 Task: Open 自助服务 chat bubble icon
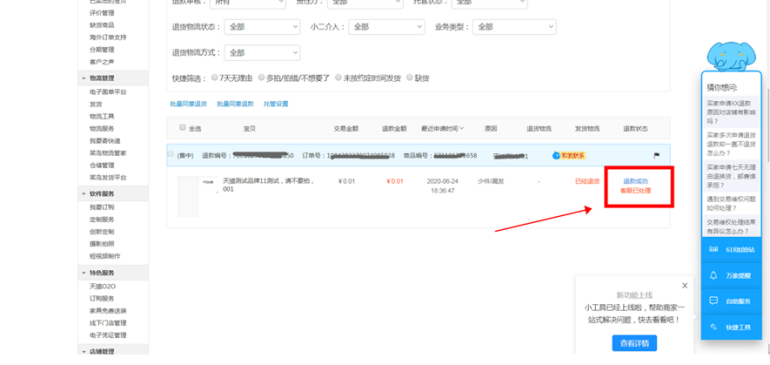coord(714,301)
